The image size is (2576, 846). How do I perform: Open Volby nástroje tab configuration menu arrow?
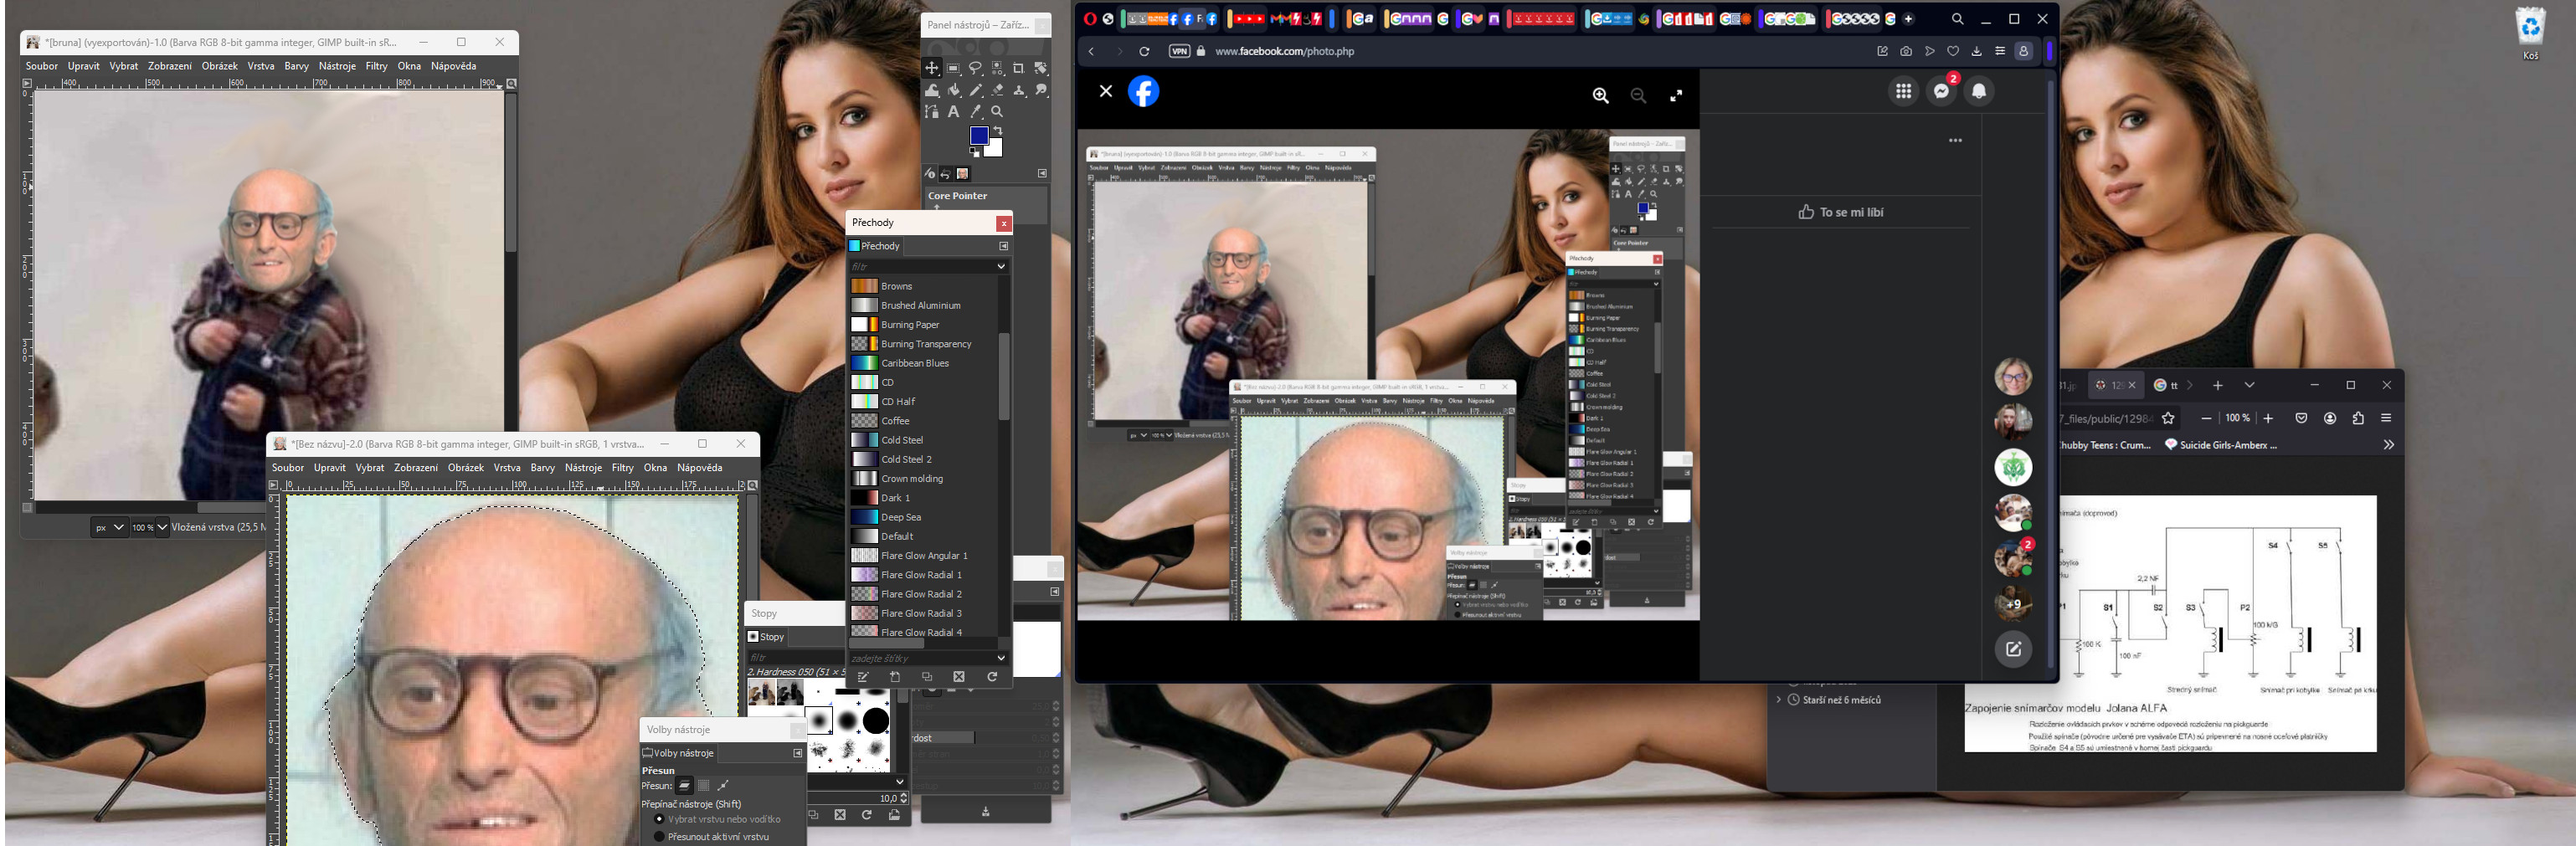[798, 753]
